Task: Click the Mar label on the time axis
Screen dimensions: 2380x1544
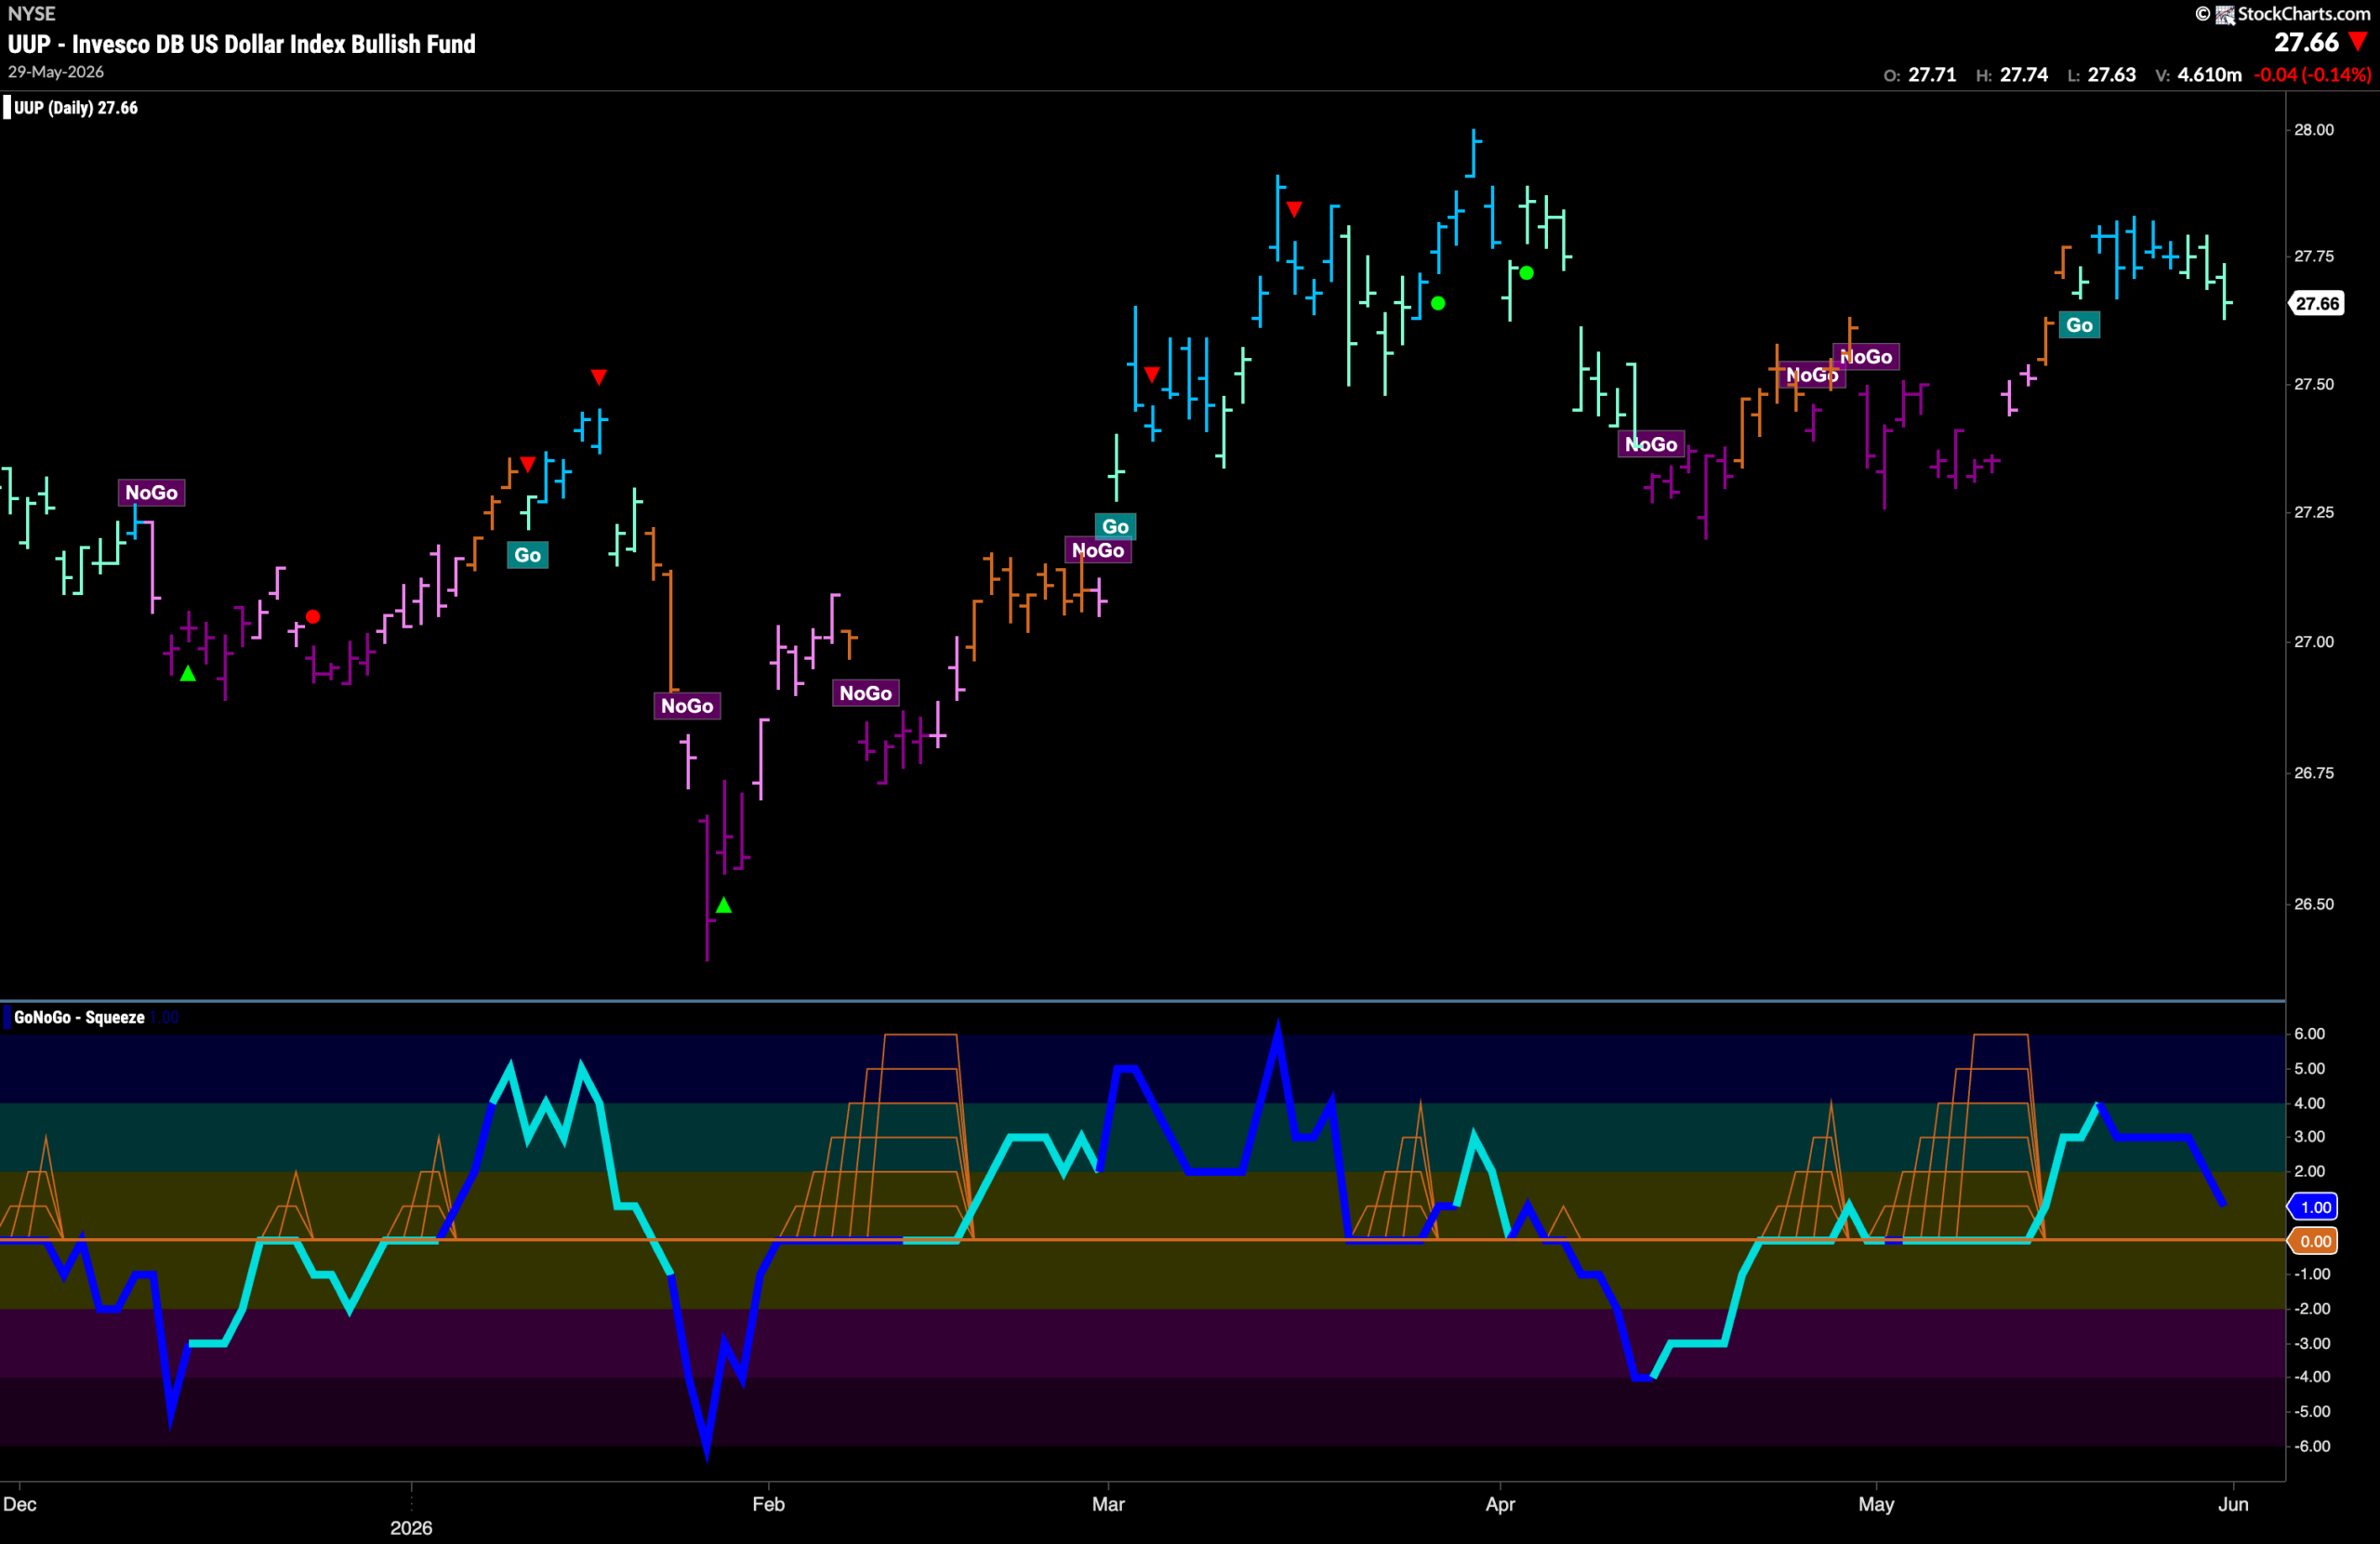Action: [x=1108, y=1504]
